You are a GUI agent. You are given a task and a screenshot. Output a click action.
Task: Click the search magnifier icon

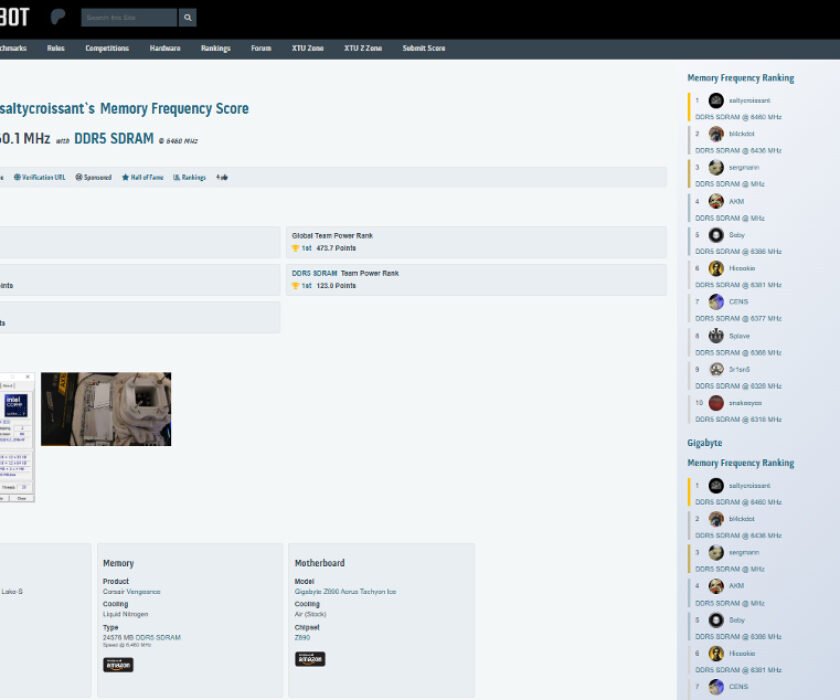pyautogui.click(x=188, y=18)
